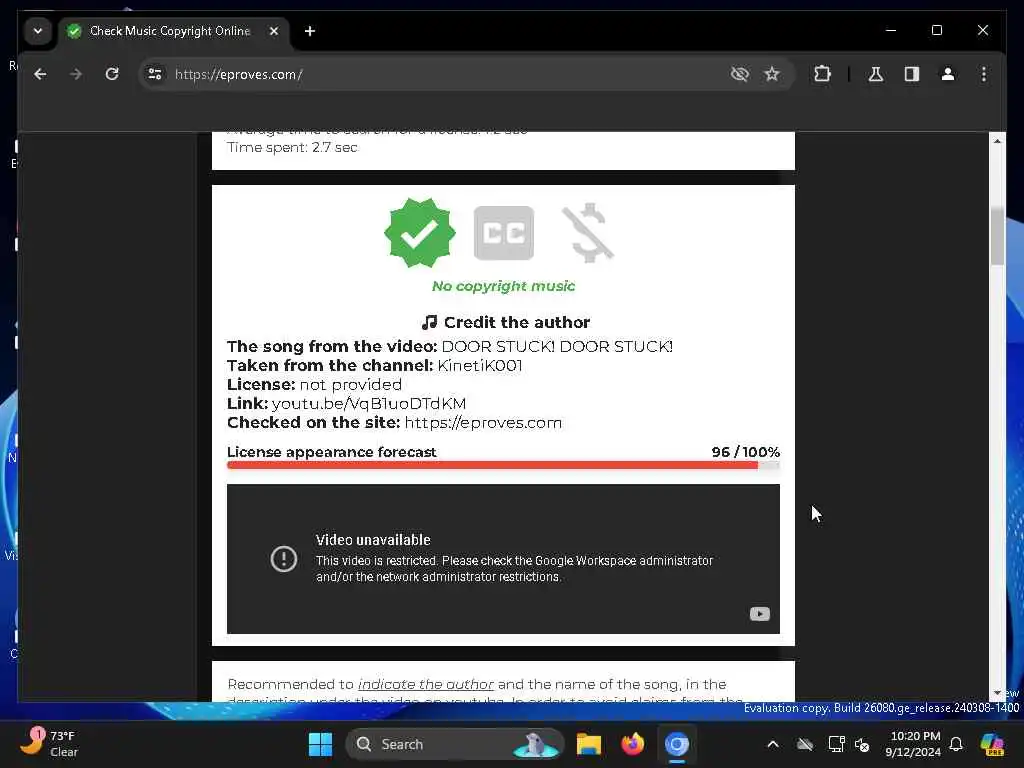Open site information icon in address bar
This screenshot has height=768, width=1024.
click(x=155, y=74)
